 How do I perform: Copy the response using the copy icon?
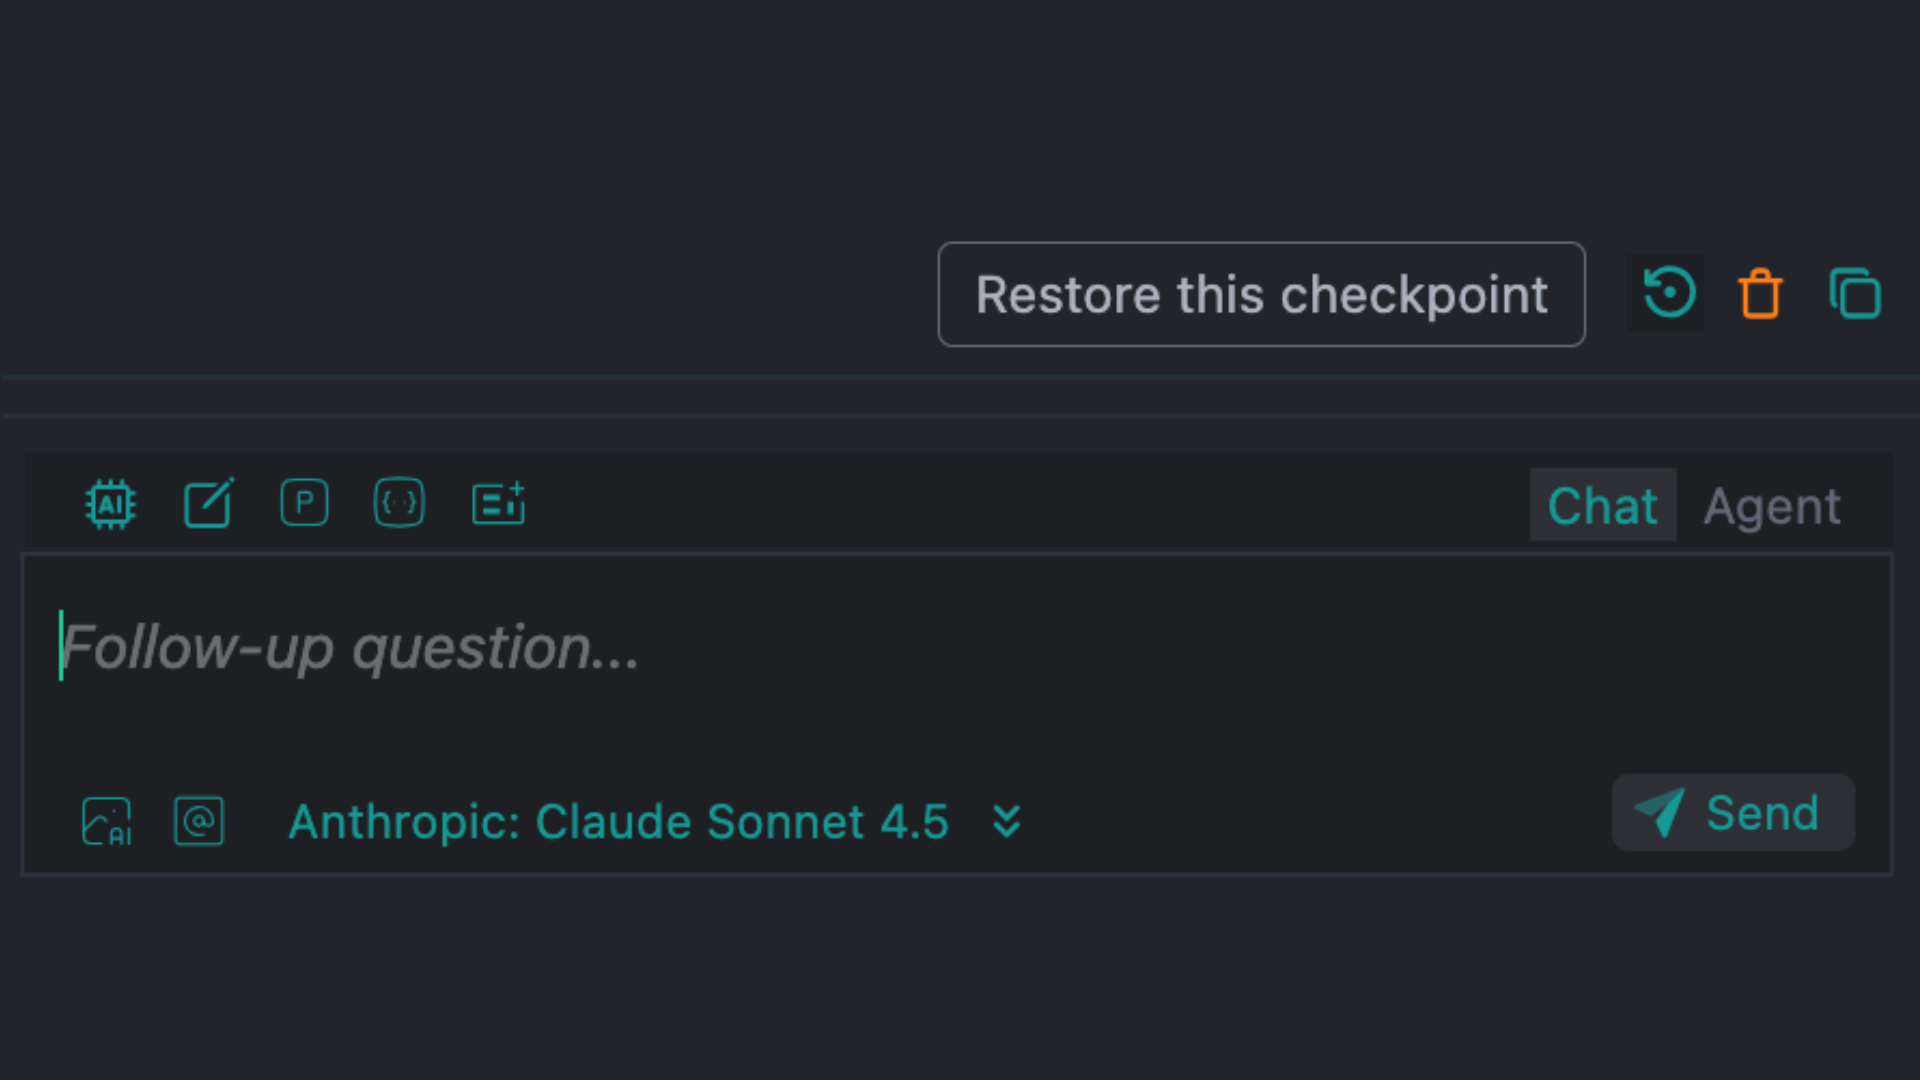tap(1855, 293)
